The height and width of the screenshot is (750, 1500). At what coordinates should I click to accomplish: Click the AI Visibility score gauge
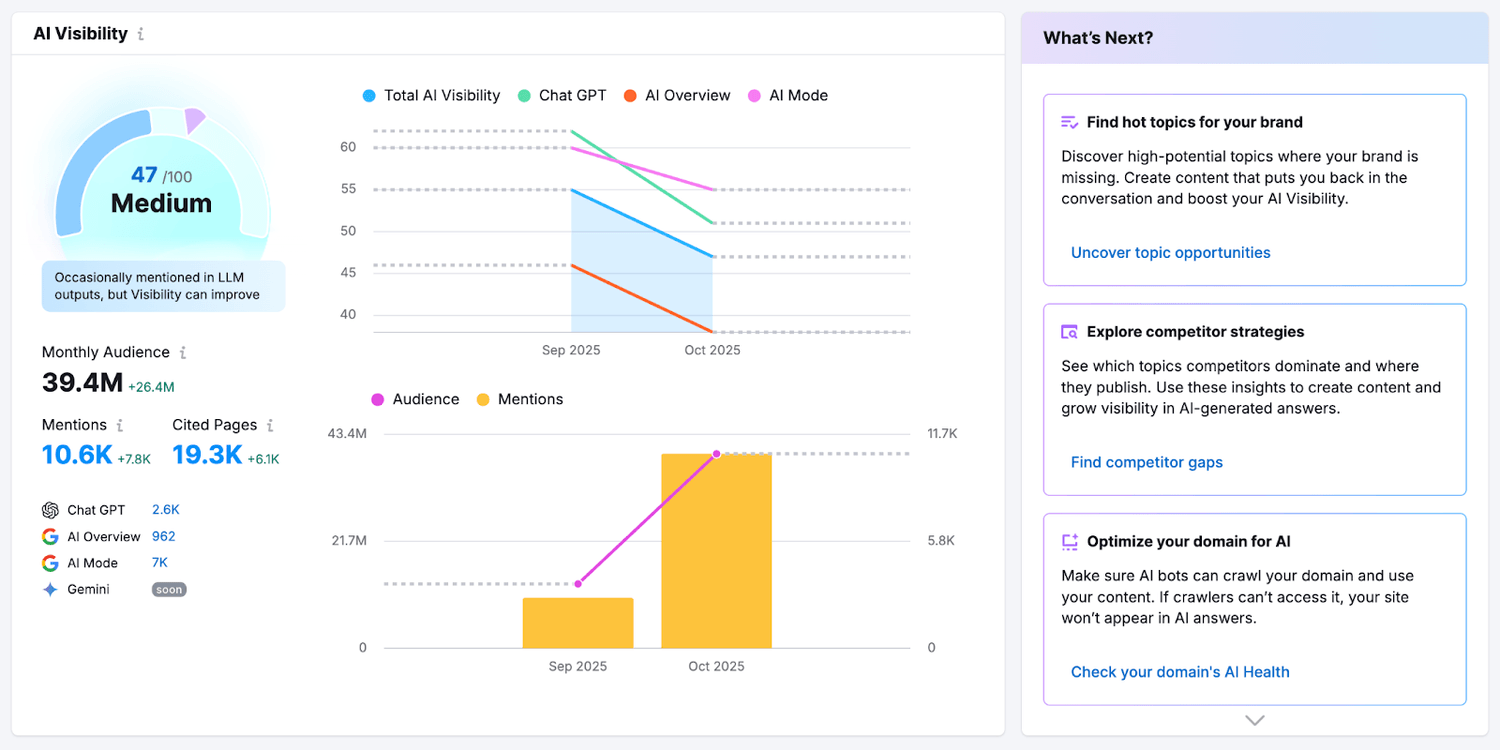tap(160, 190)
